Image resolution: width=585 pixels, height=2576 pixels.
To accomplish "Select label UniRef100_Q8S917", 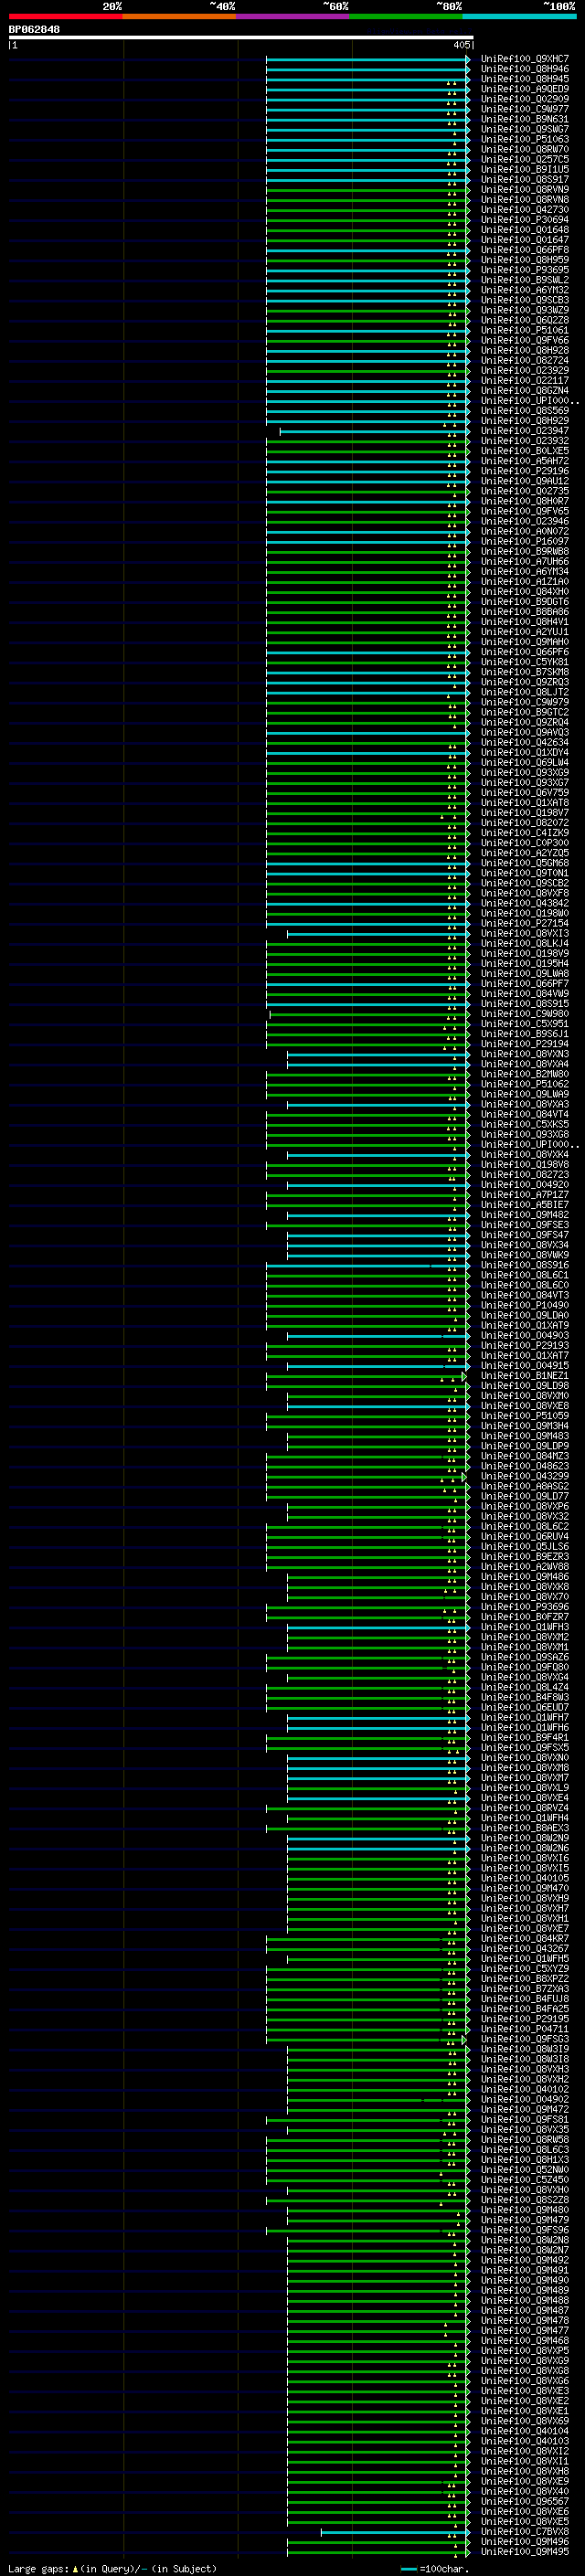I will click(x=524, y=179).
